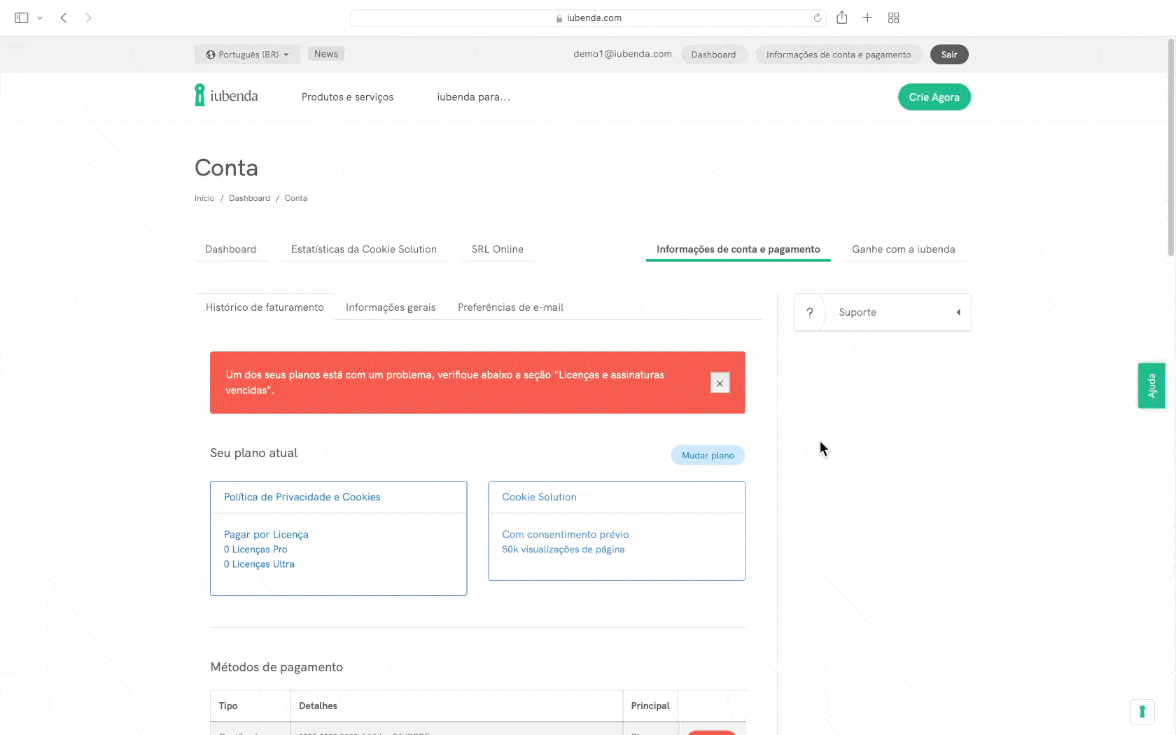Click Sair to log out
Screen dimensions: 1176x735
point(948,55)
